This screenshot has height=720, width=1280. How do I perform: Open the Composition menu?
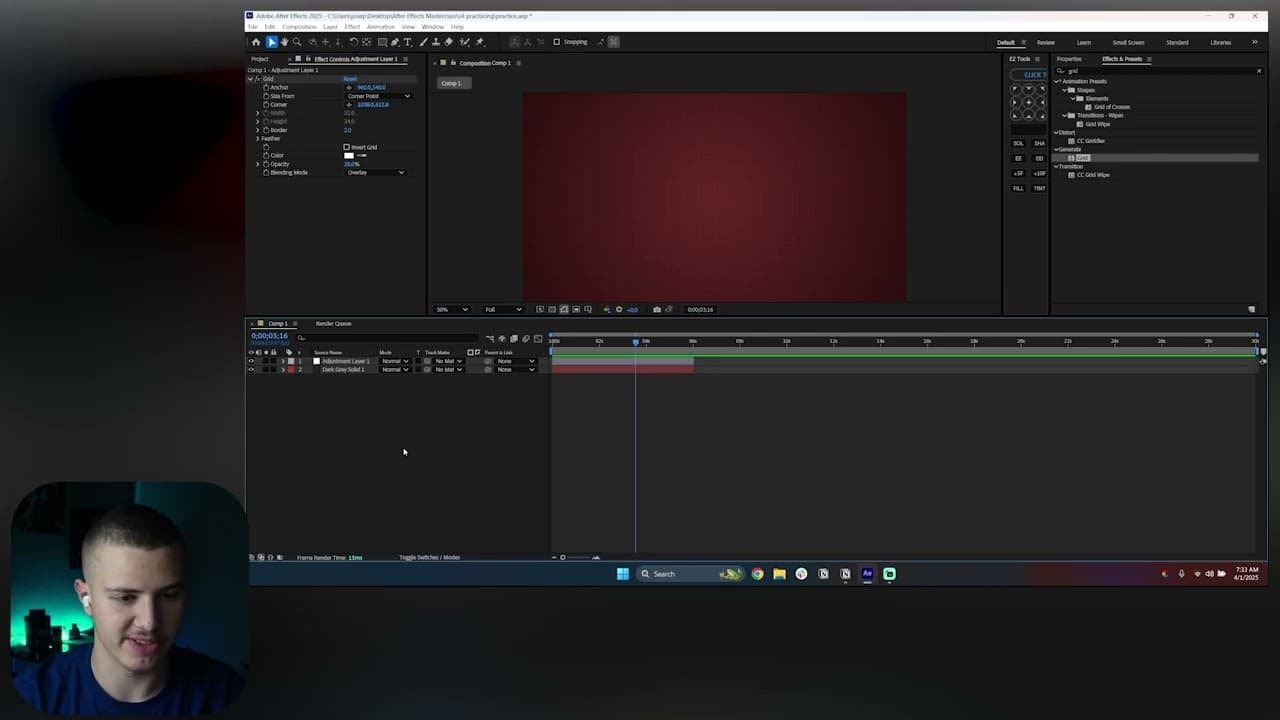click(299, 26)
